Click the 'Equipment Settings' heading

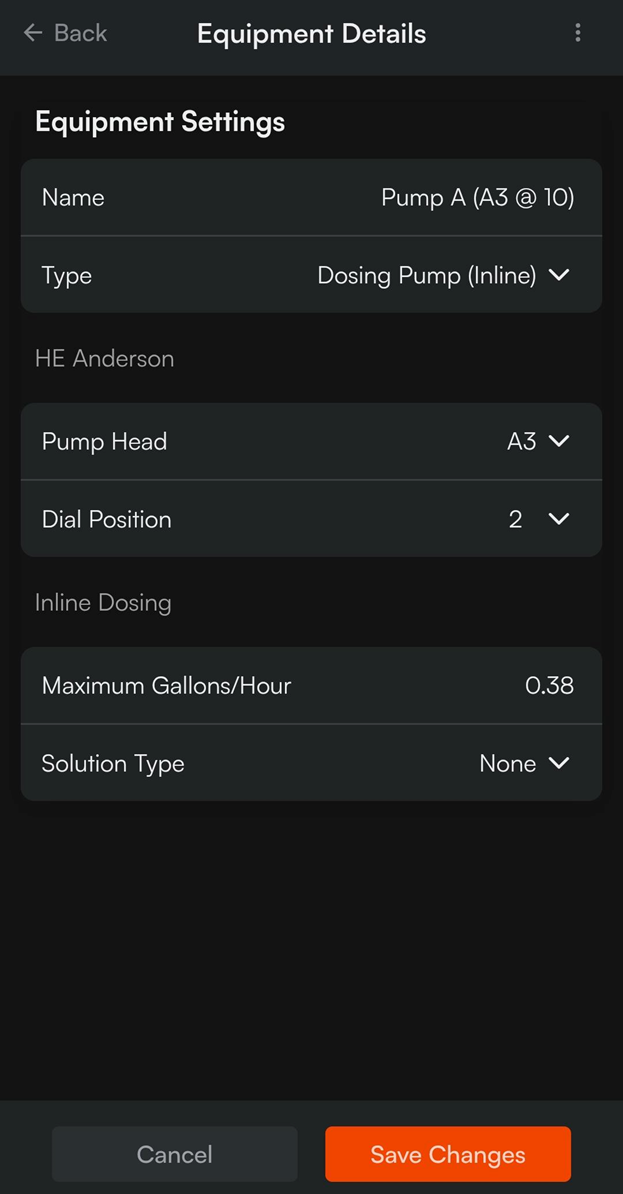[160, 122]
